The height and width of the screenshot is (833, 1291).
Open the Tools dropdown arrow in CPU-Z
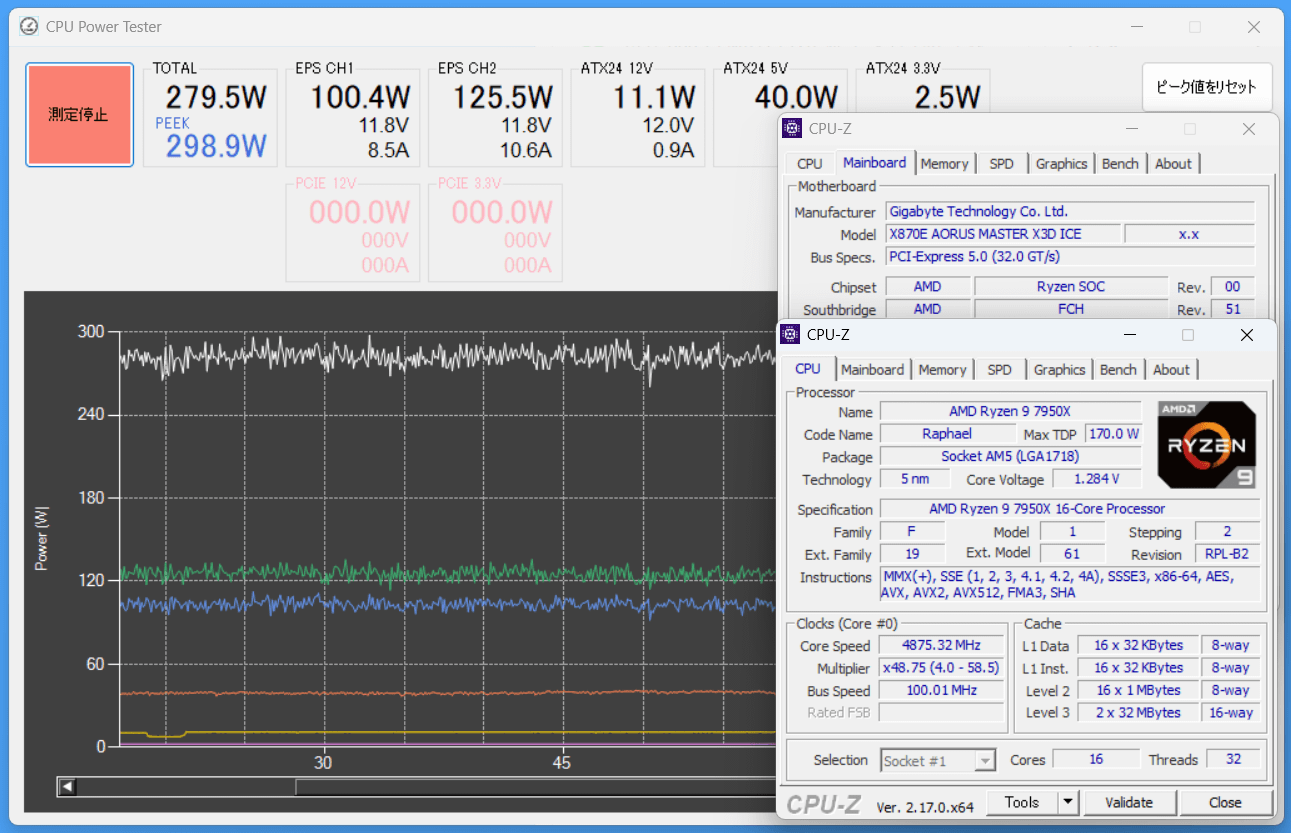[x=1068, y=802]
